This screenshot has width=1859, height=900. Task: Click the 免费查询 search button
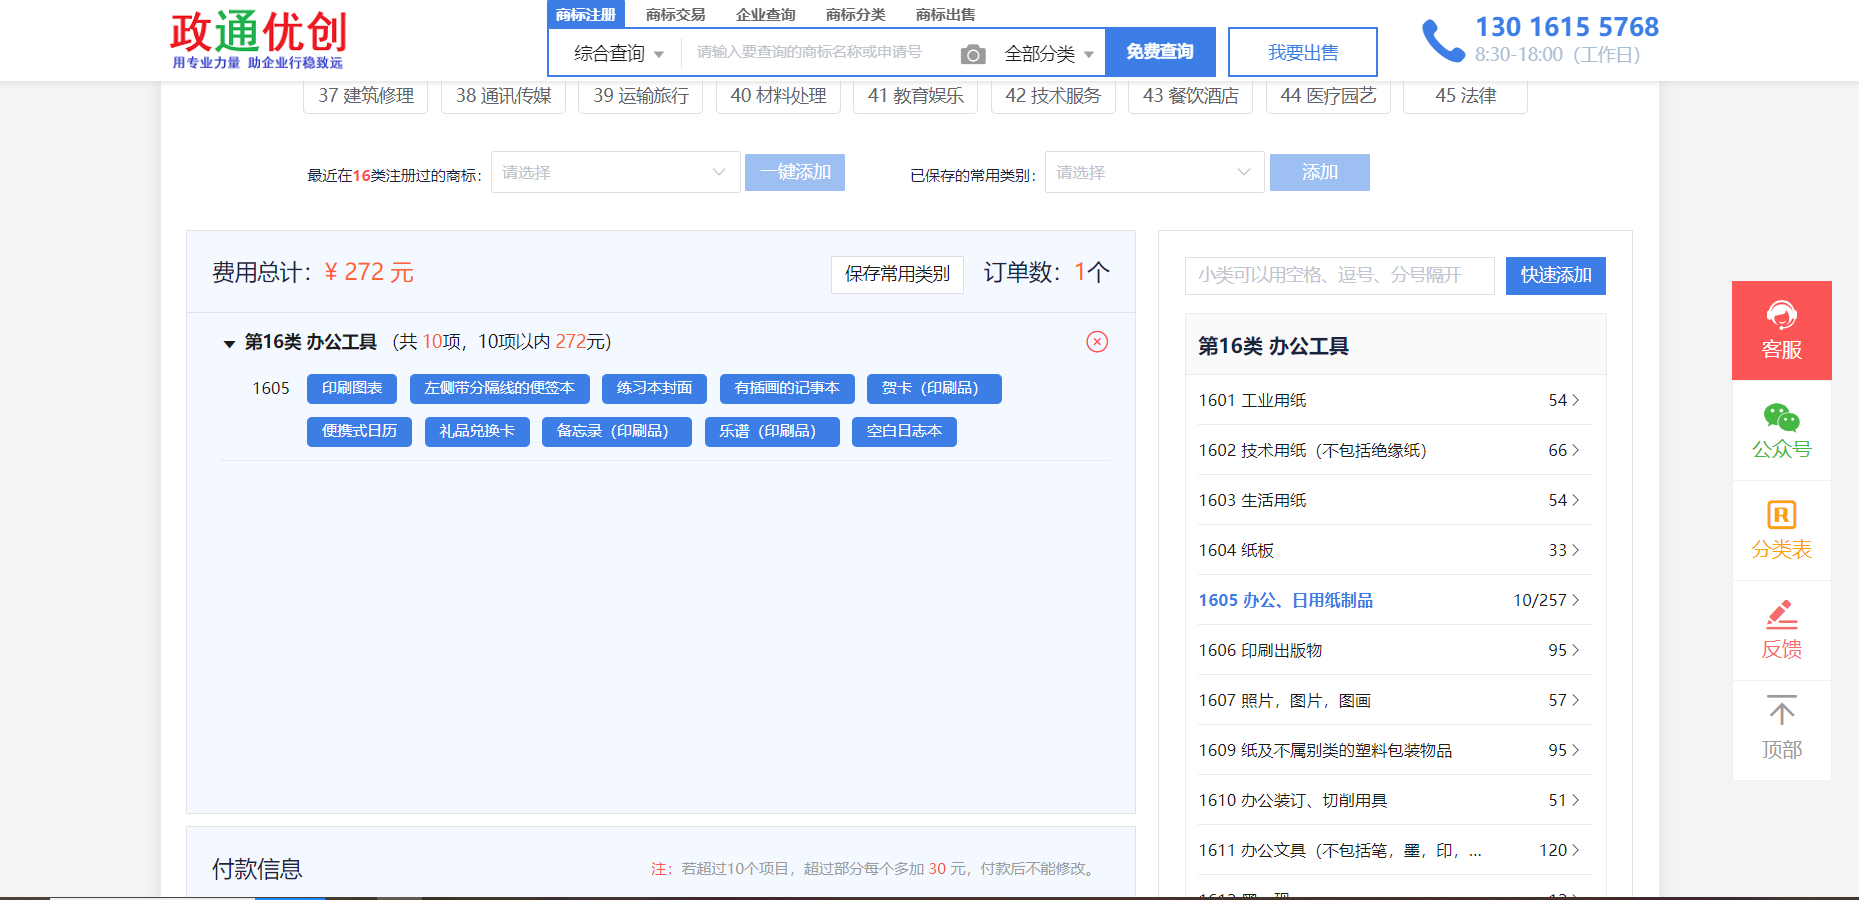(x=1160, y=52)
